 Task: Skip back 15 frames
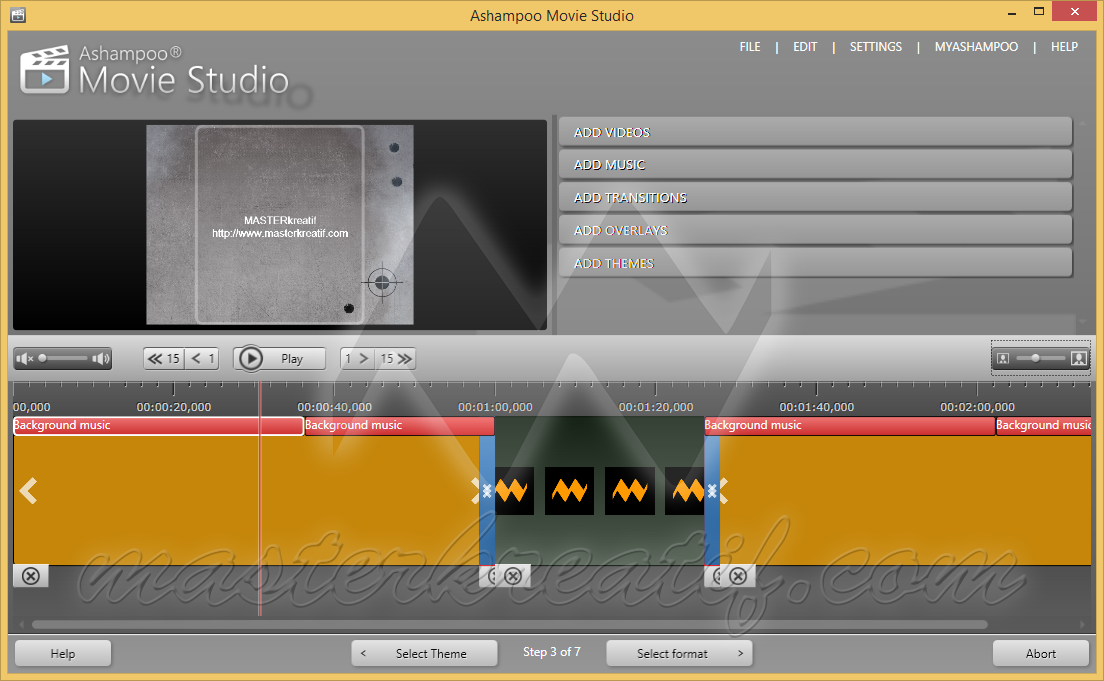164,358
